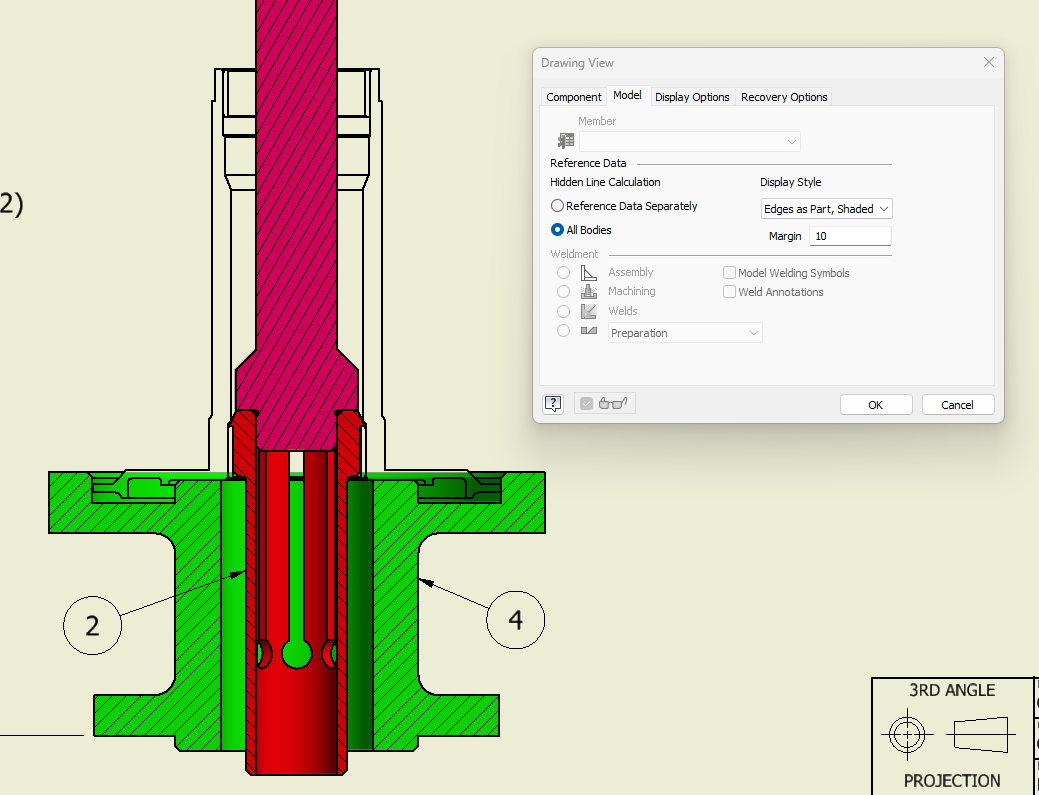Toggle the preview checkbox next to glasses
The width and height of the screenshot is (1039, 795).
(586, 403)
